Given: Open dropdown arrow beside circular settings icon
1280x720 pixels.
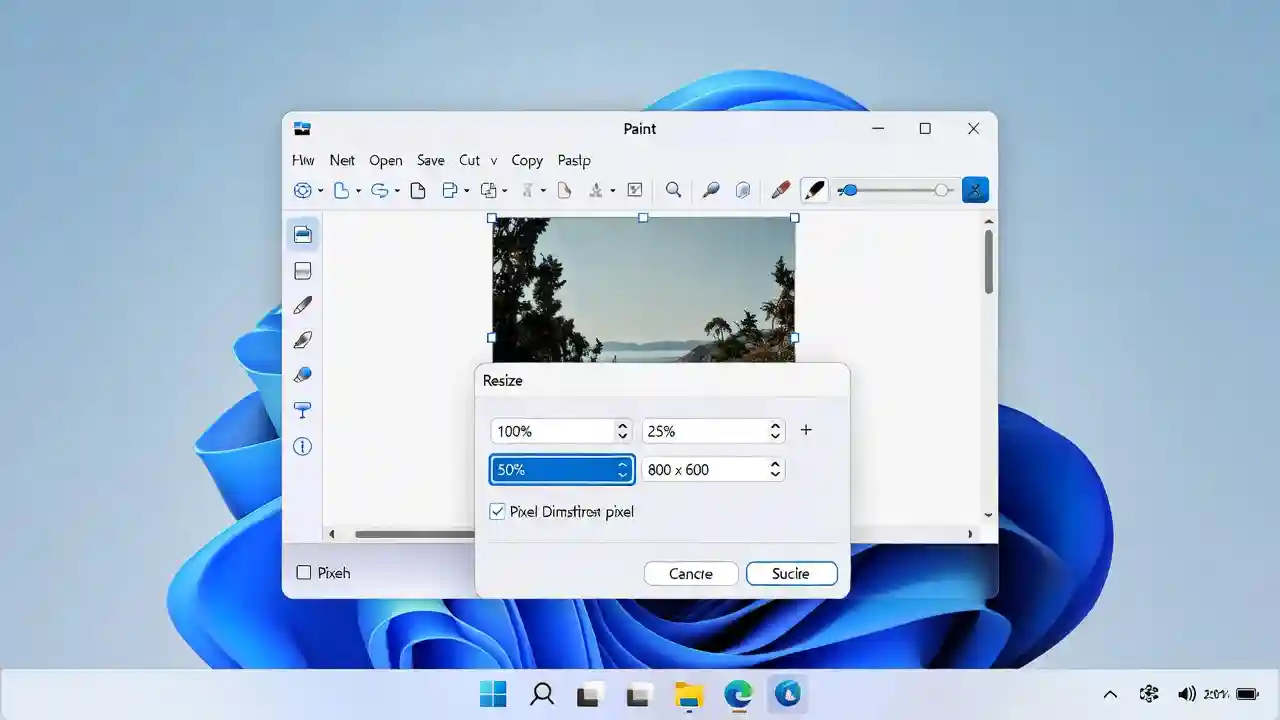Looking at the screenshot, I should pyautogui.click(x=320, y=191).
